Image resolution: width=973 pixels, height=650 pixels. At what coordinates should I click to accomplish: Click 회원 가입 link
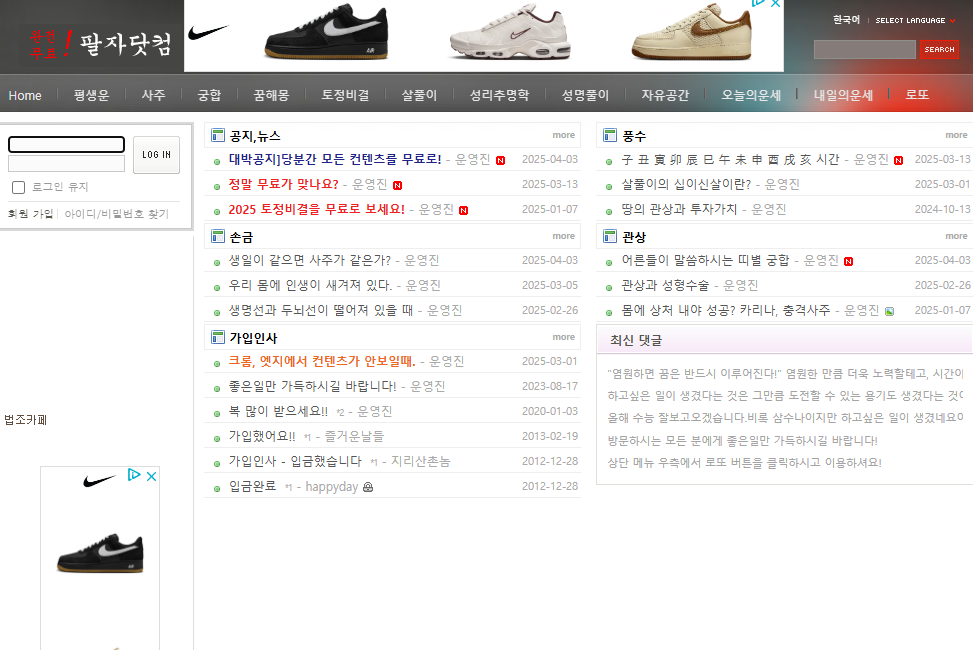click(x=30, y=214)
